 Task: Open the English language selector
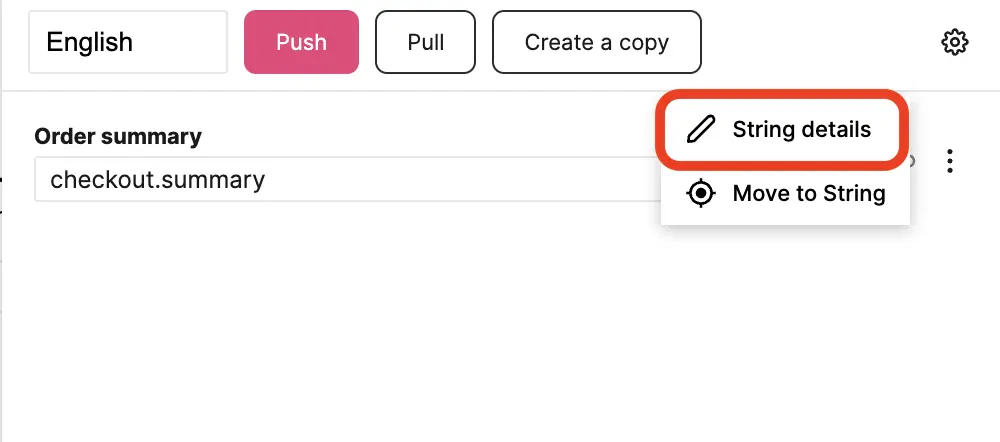[x=128, y=43]
